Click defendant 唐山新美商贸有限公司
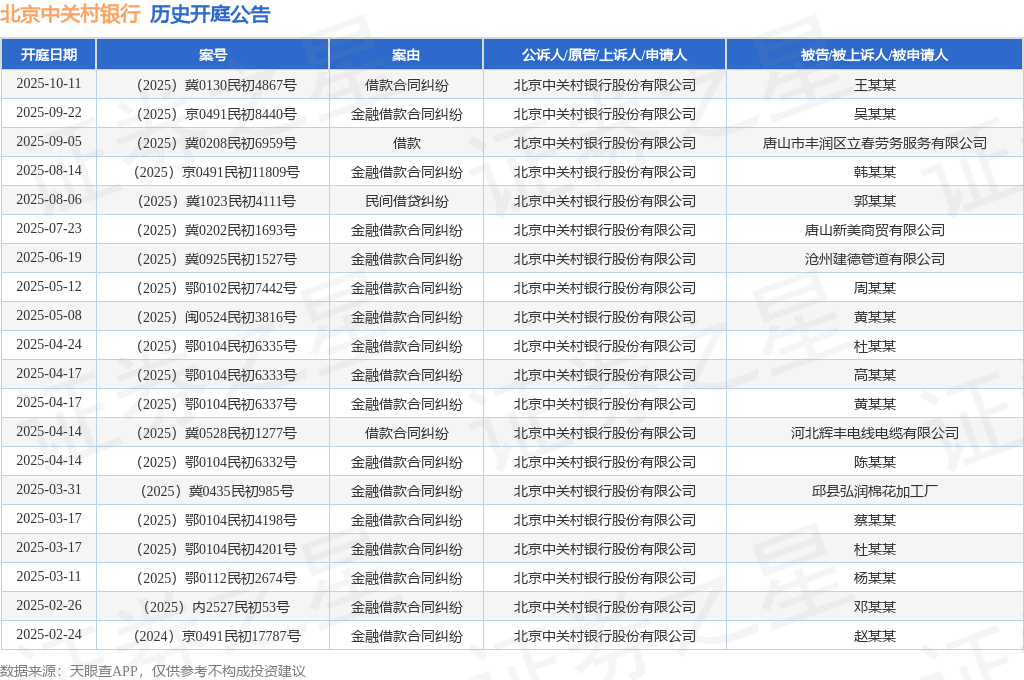 (x=874, y=230)
